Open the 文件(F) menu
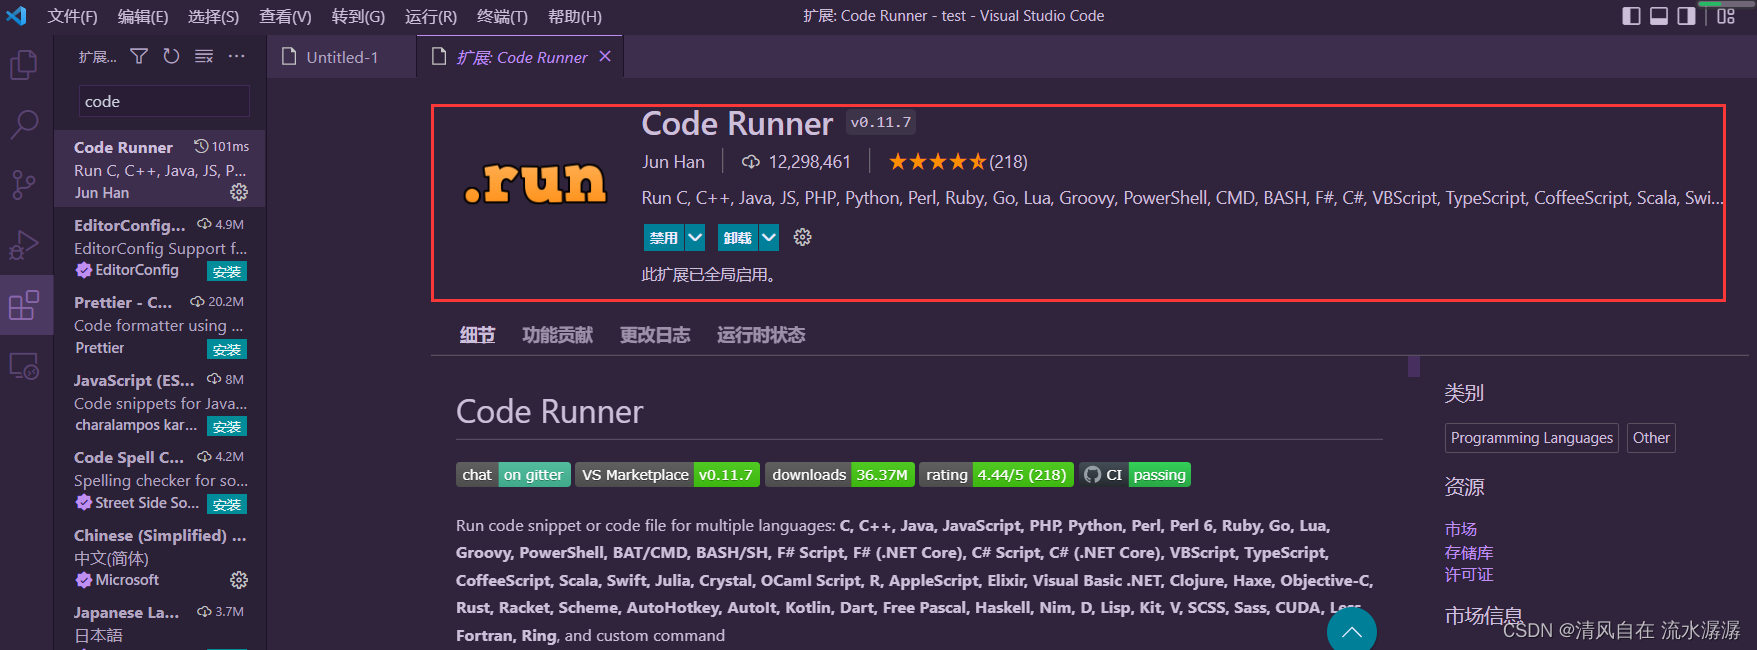Image resolution: width=1757 pixels, height=650 pixels. tap(73, 16)
